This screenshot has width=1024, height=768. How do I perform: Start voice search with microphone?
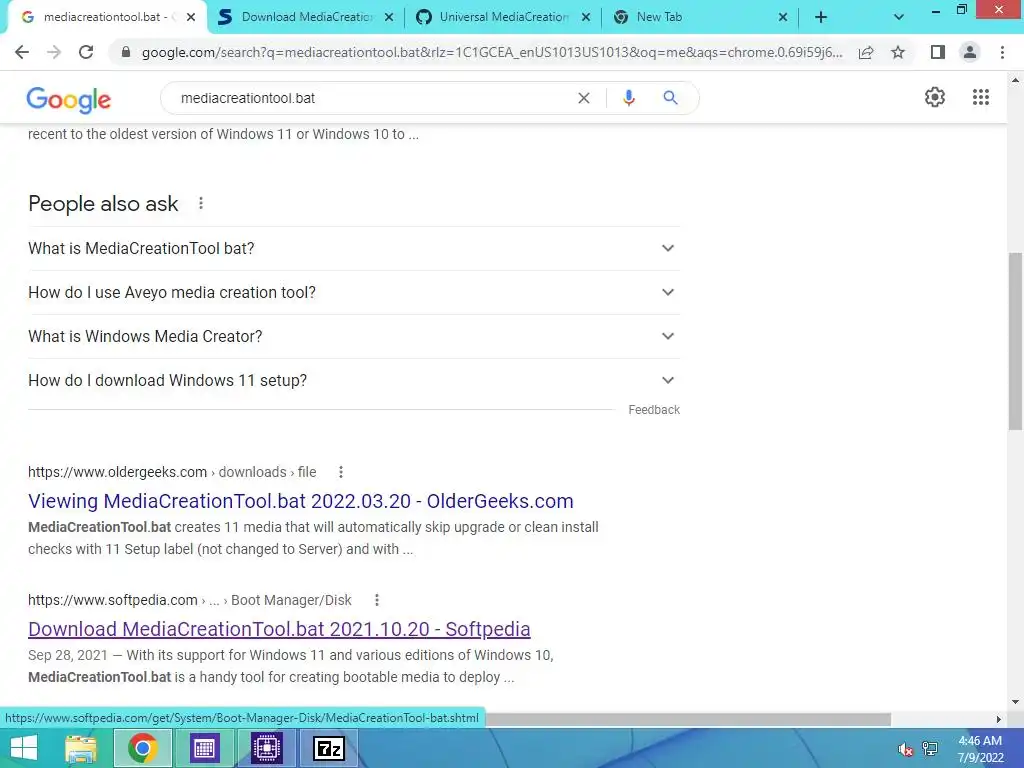click(x=629, y=98)
